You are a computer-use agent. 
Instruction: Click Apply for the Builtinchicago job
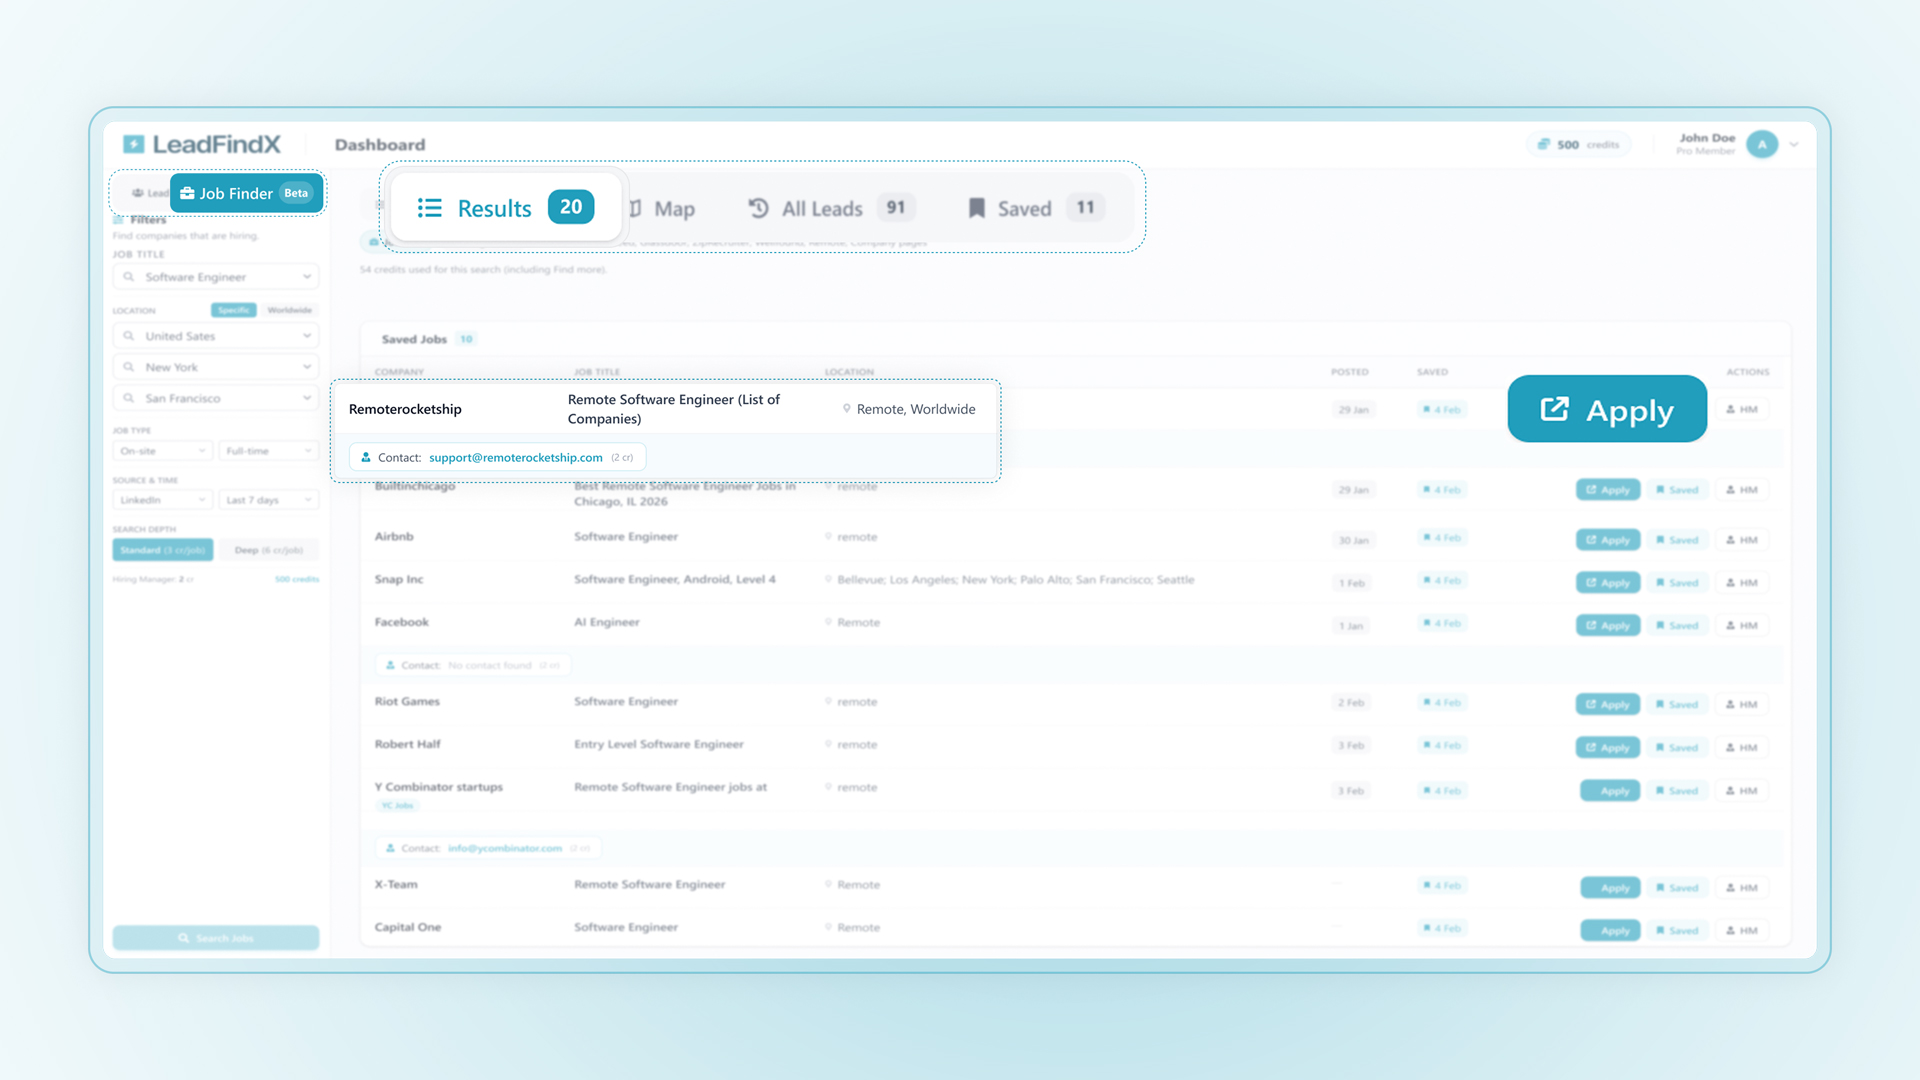point(1608,490)
